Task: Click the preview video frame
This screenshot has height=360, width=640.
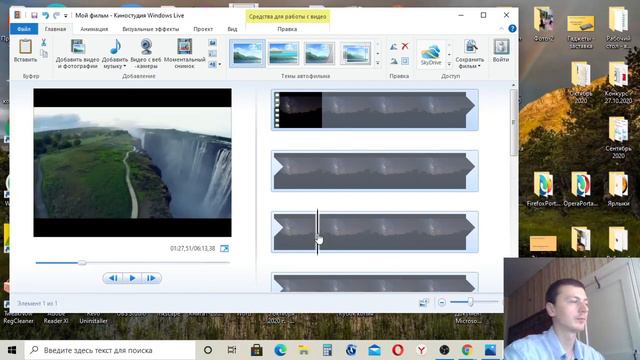Action: click(132, 162)
